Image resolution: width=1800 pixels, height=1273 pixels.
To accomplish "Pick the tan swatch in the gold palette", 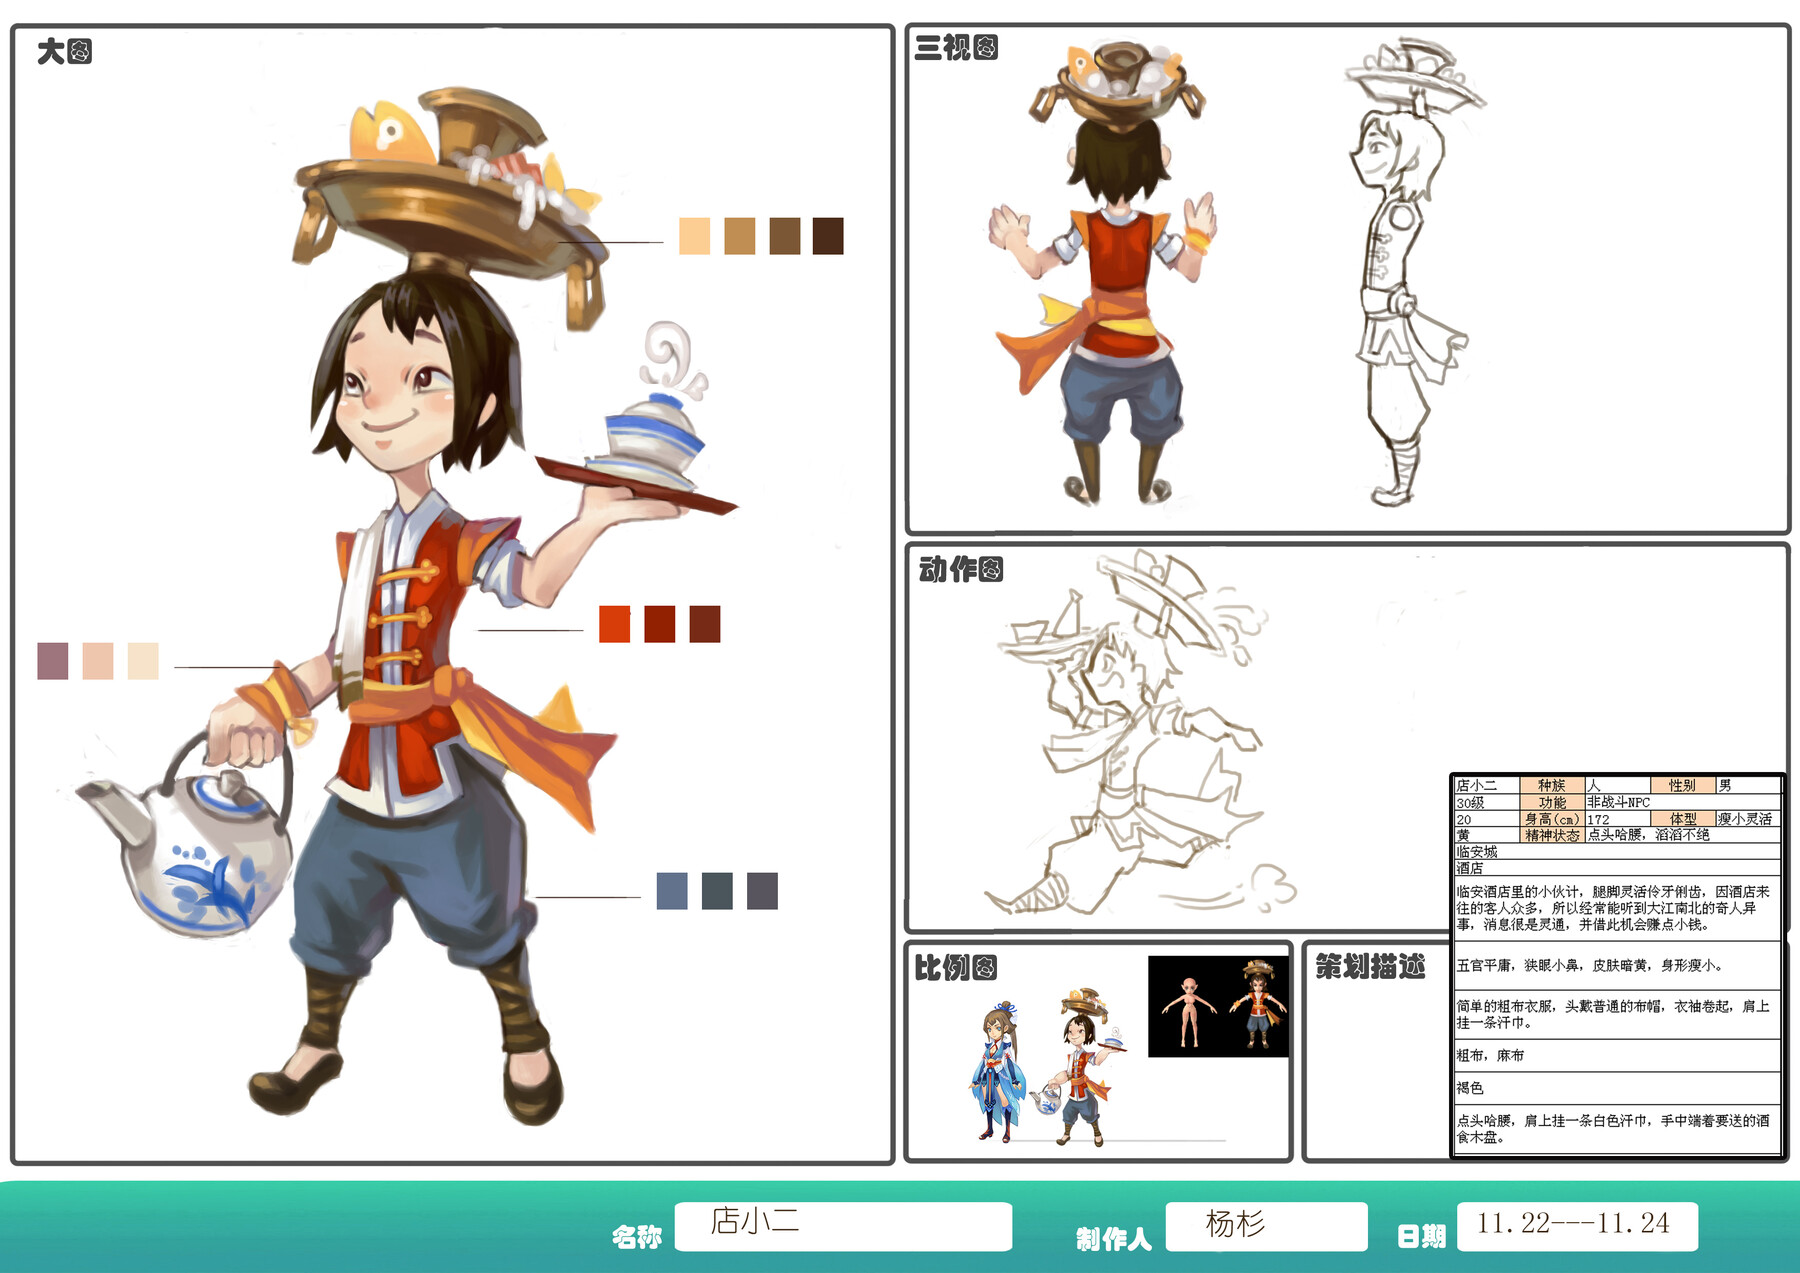I will tap(739, 236).
